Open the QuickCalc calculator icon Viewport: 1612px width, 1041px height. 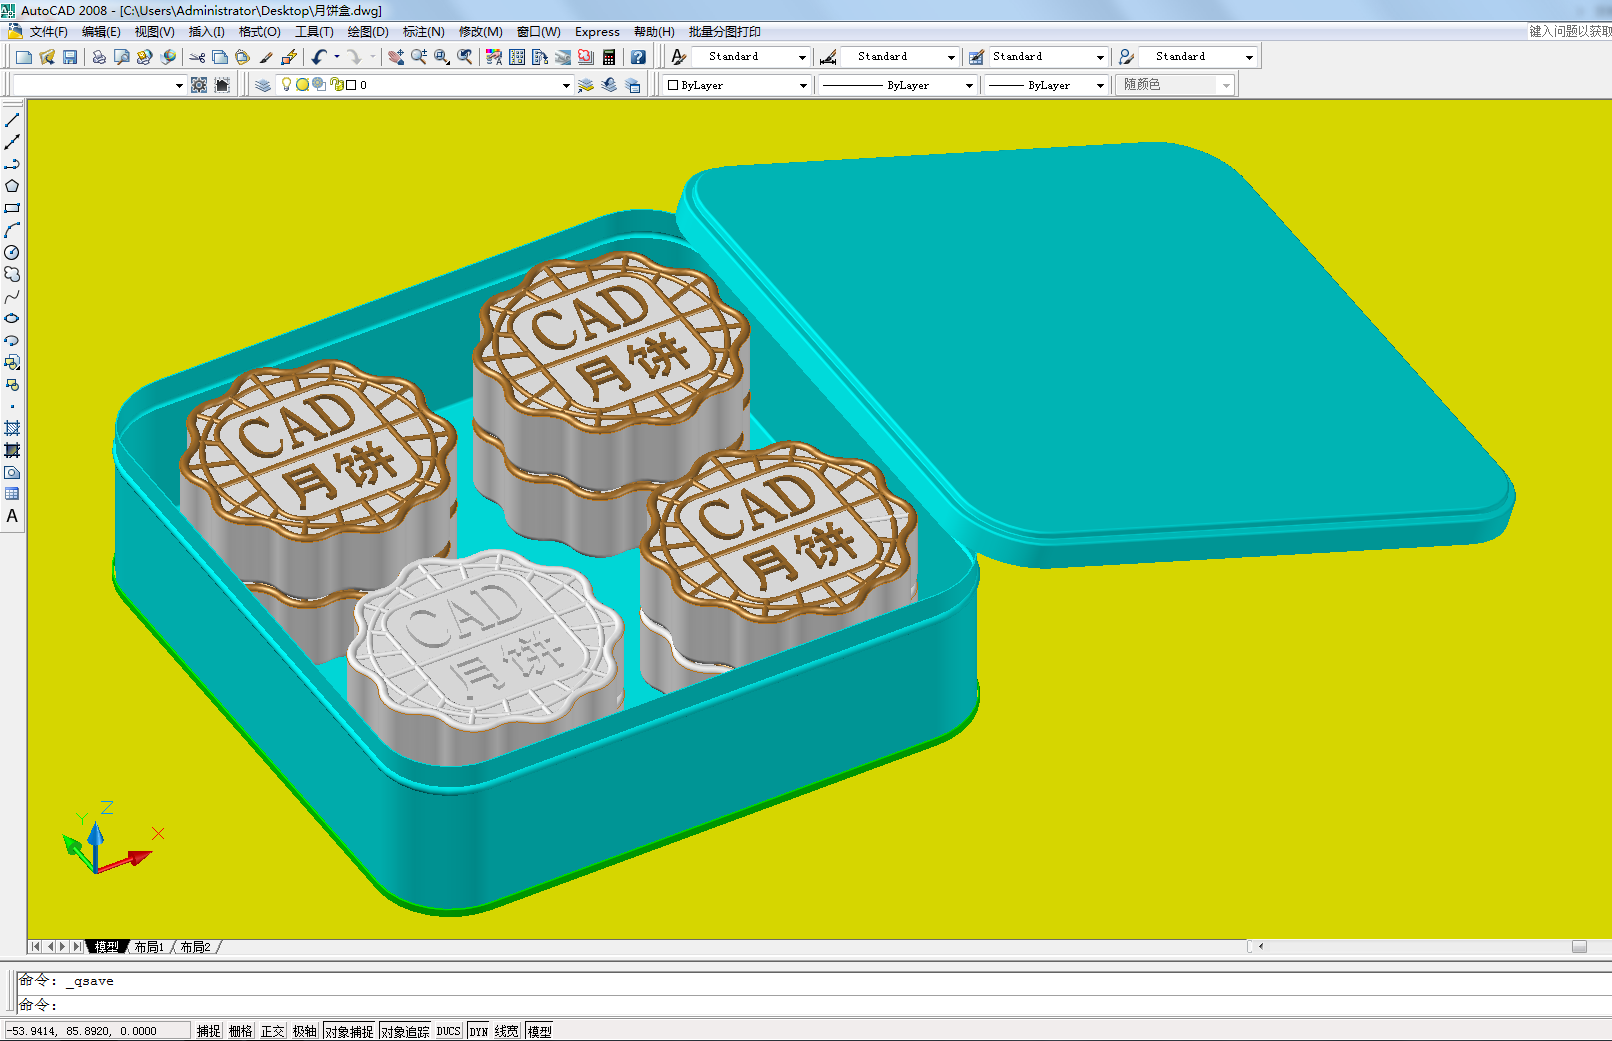tap(609, 57)
